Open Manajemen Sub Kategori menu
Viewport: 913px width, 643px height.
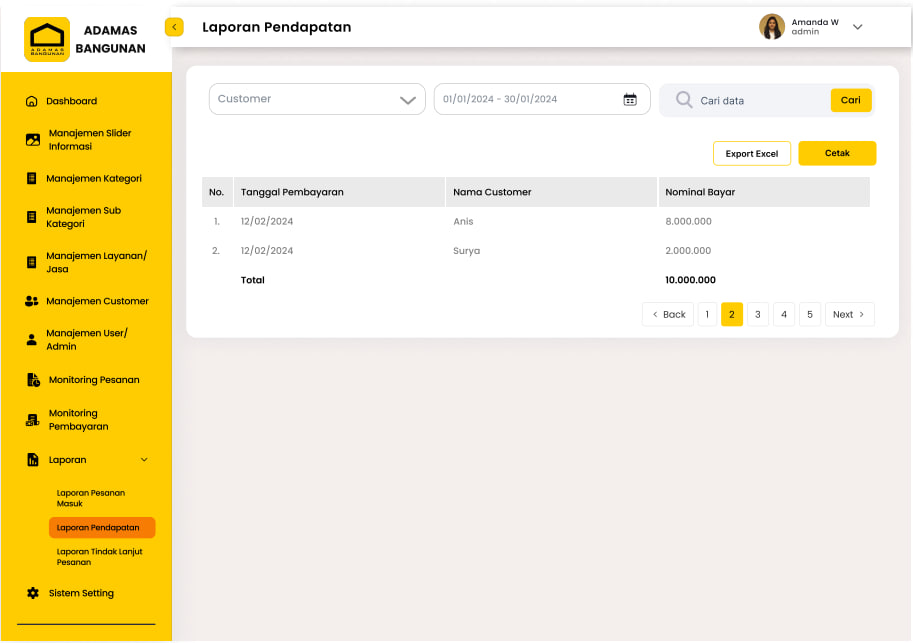pos(83,217)
